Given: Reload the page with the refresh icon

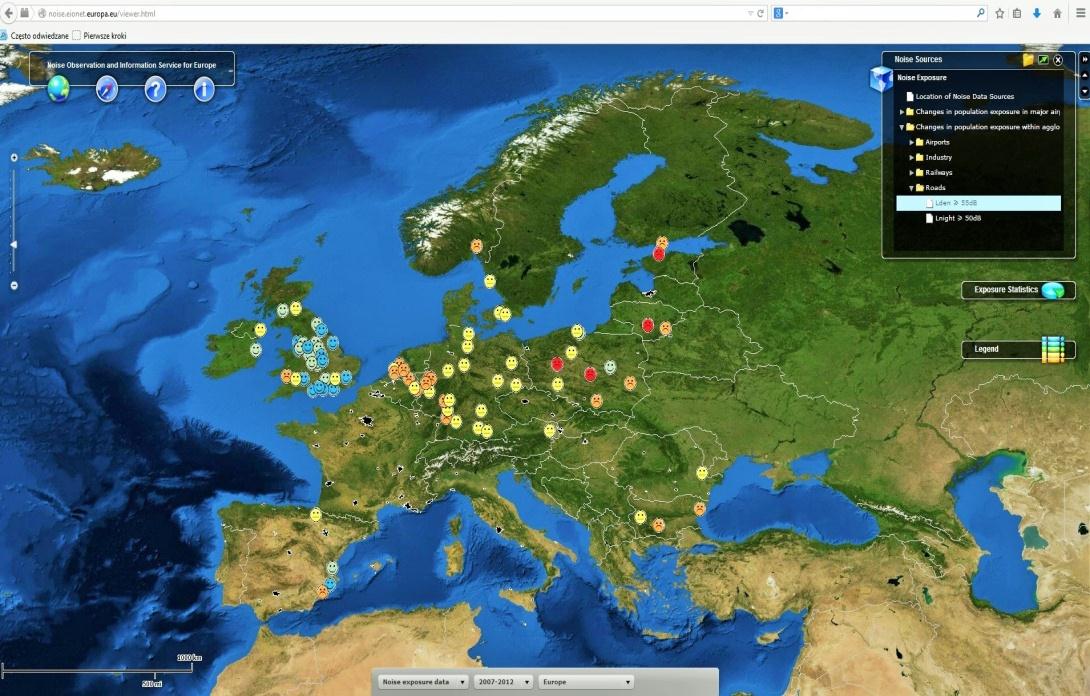Looking at the screenshot, I should (x=760, y=13).
